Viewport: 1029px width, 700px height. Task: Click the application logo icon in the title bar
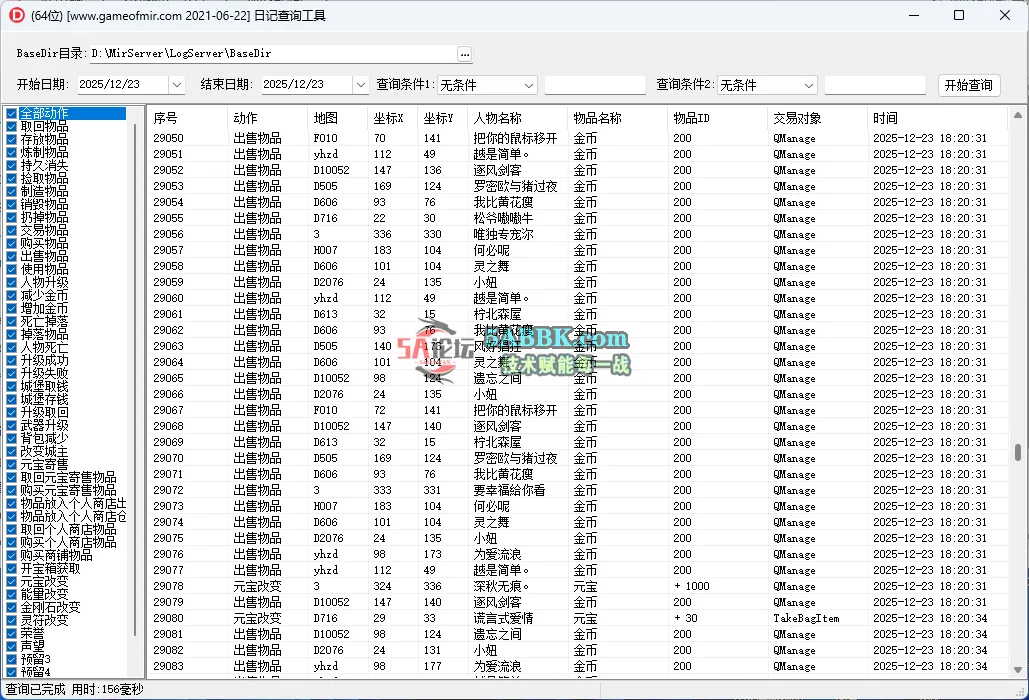pyautogui.click(x=14, y=14)
